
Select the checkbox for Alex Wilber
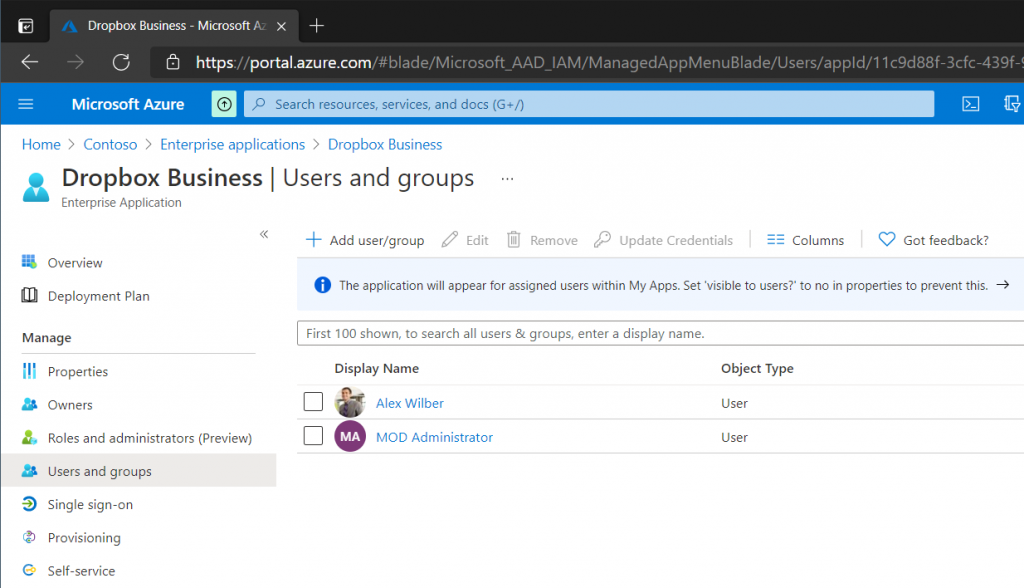point(313,401)
